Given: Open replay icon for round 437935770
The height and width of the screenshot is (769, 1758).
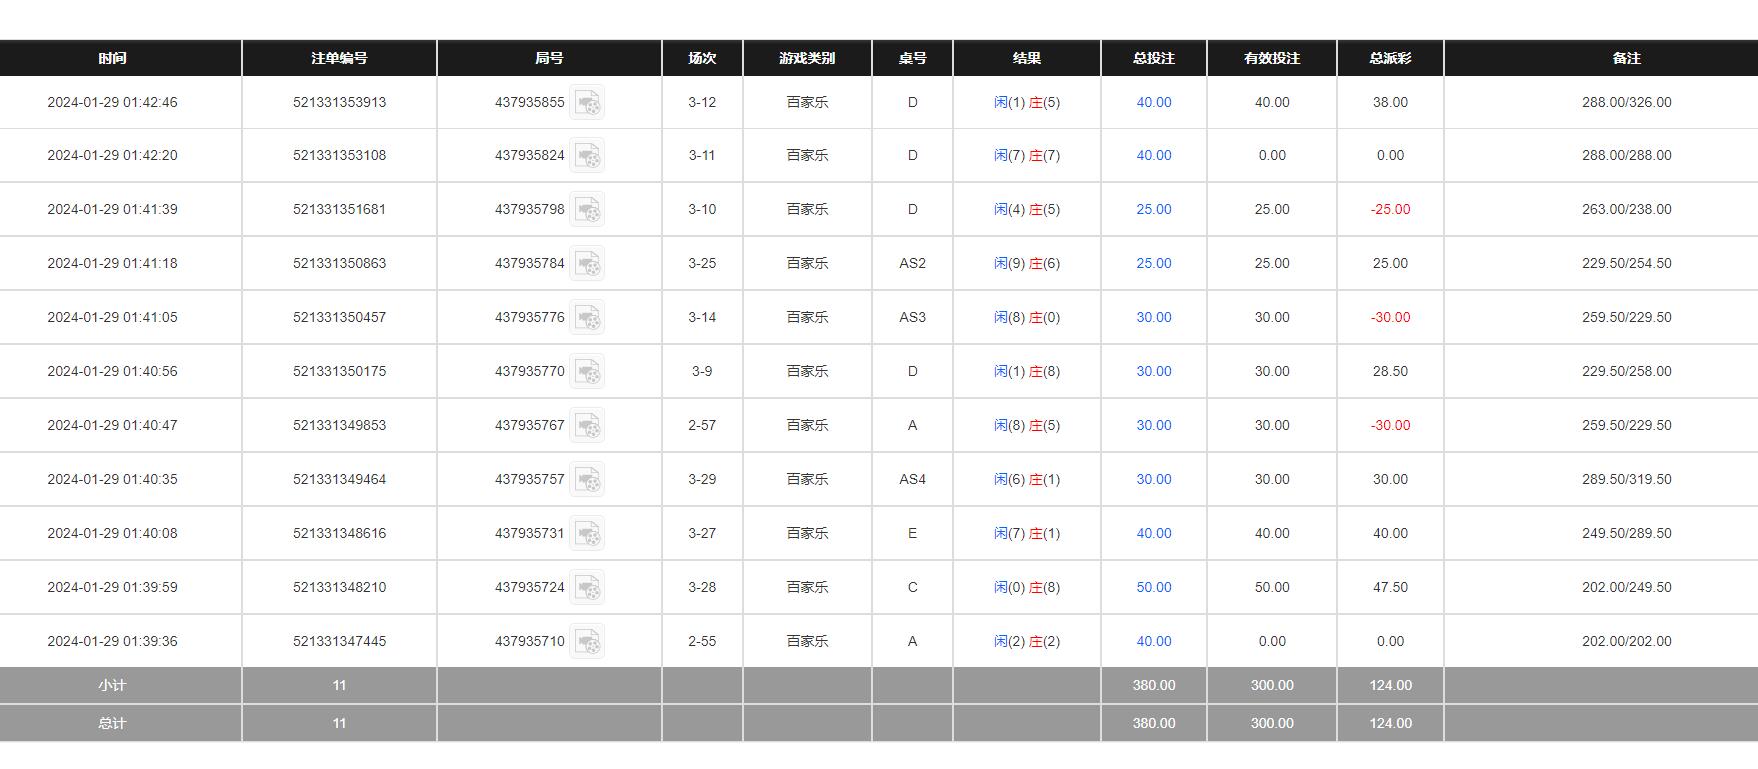Looking at the screenshot, I should click(x=587, y=372).
